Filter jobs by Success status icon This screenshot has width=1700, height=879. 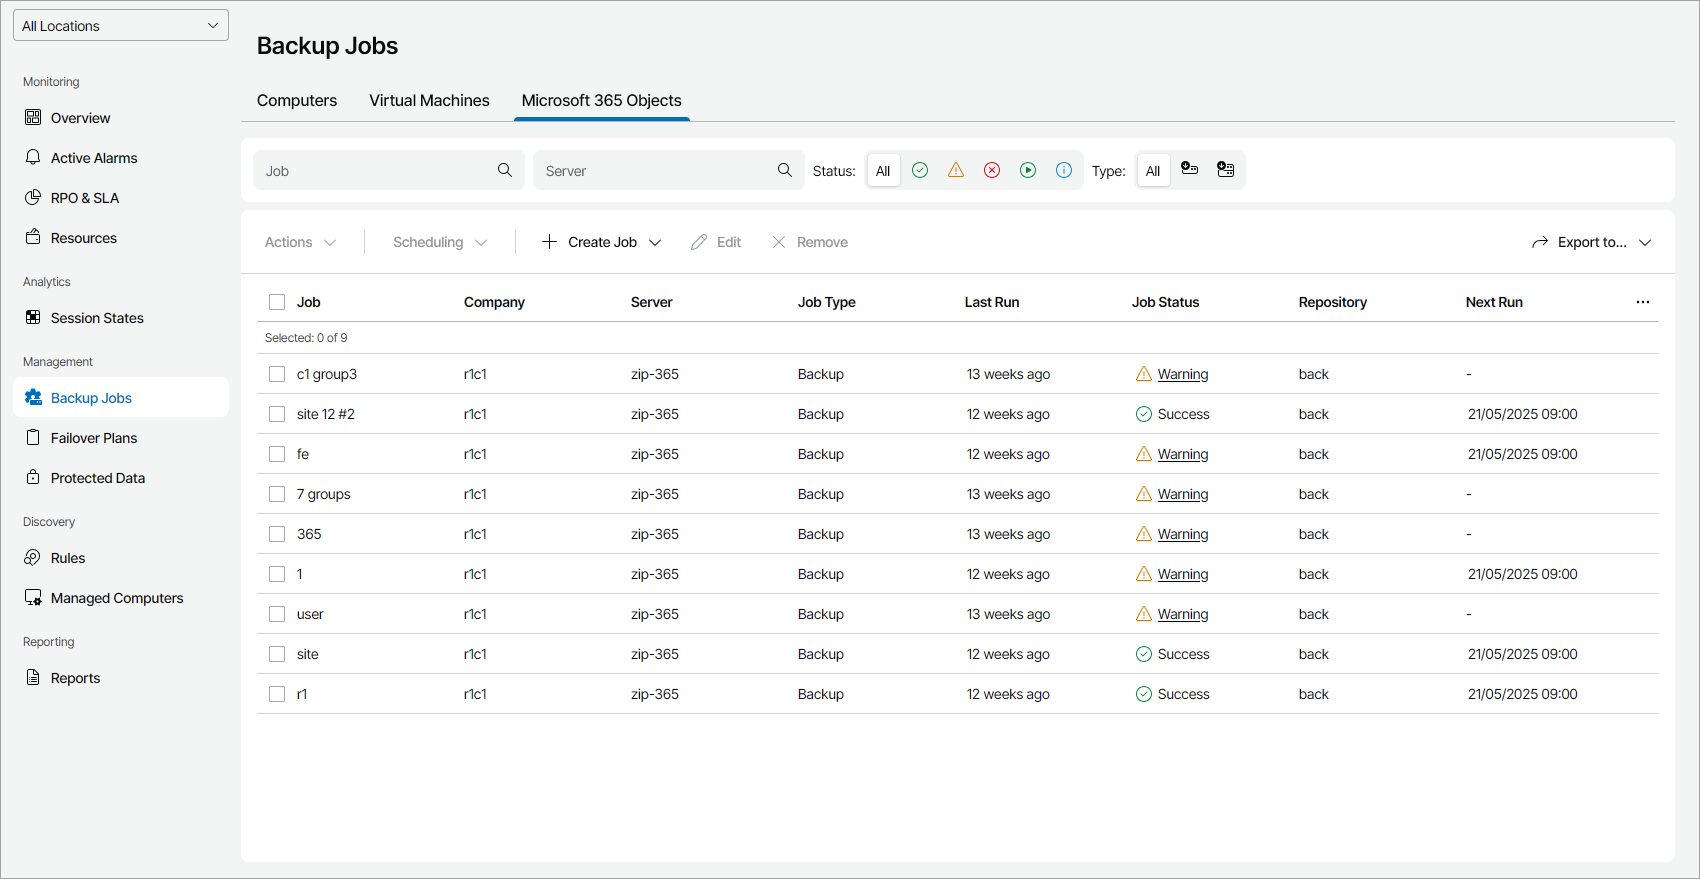[920, 171]
